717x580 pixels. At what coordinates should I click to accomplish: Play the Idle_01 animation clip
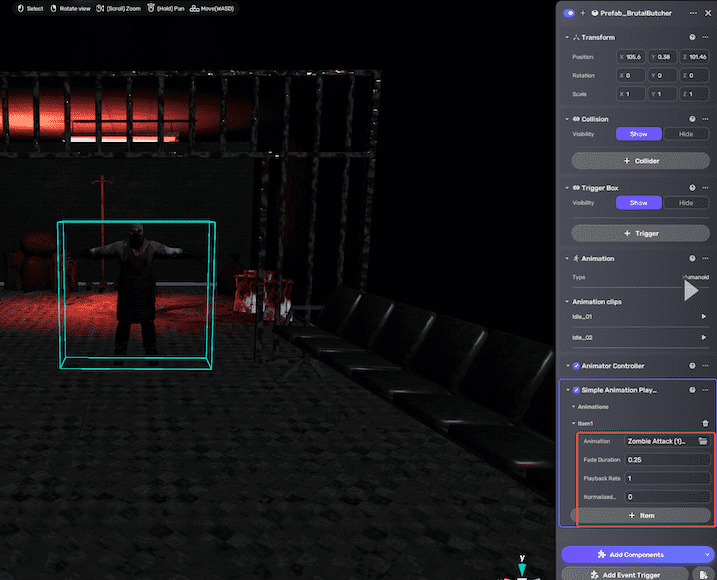tap(704, 317)
